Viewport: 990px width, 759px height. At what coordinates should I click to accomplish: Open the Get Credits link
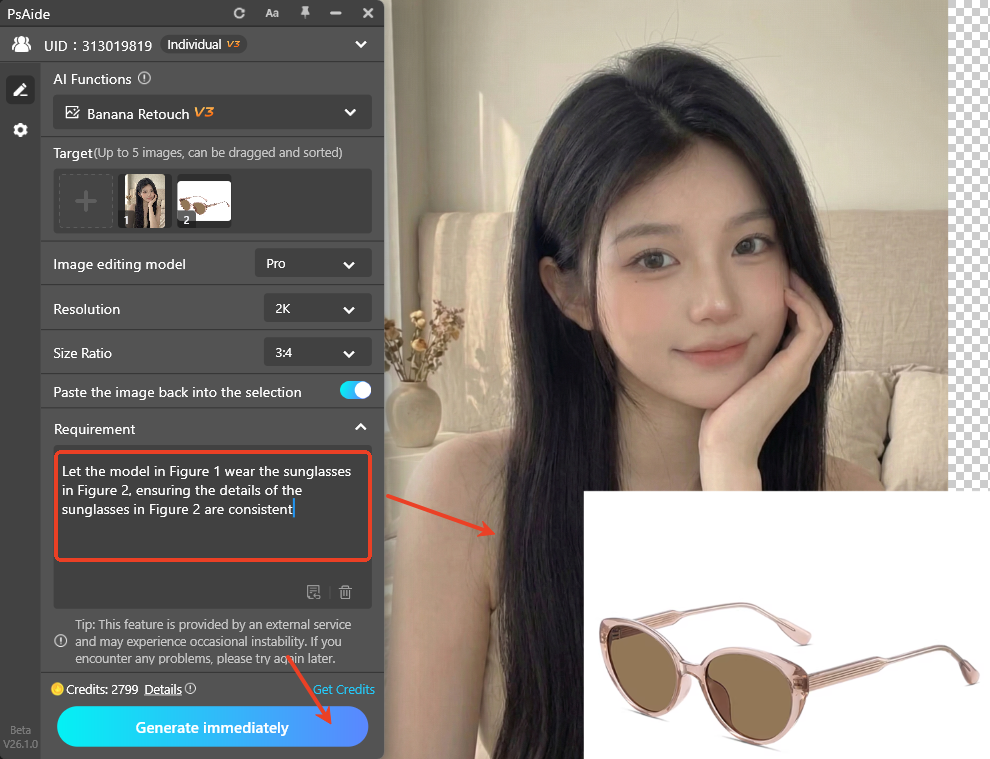(344, 689)
